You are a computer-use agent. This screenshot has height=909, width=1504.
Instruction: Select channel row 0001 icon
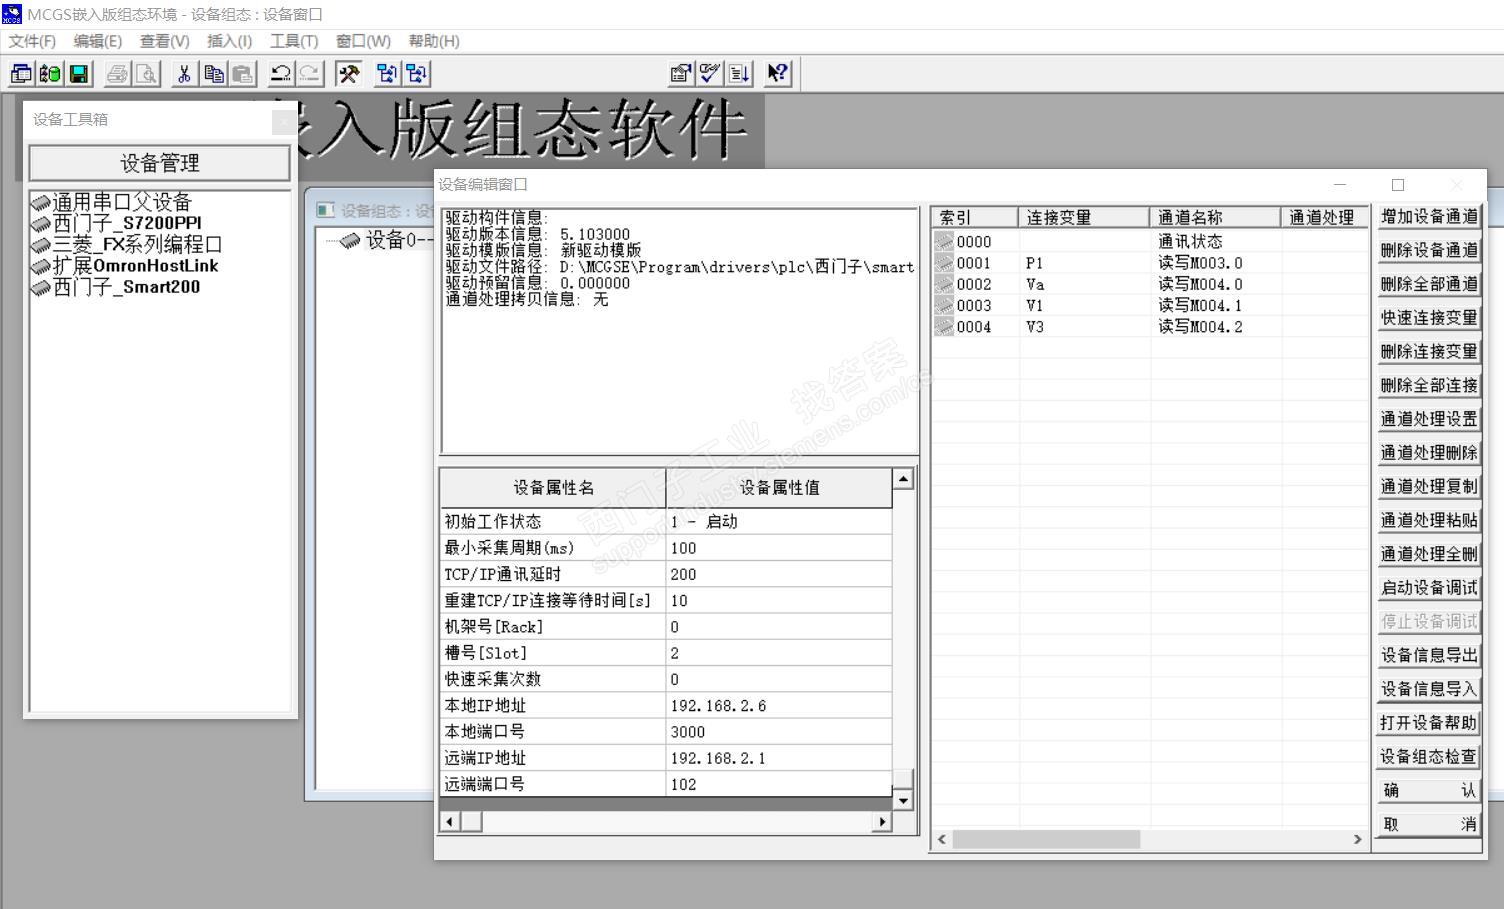944,263
